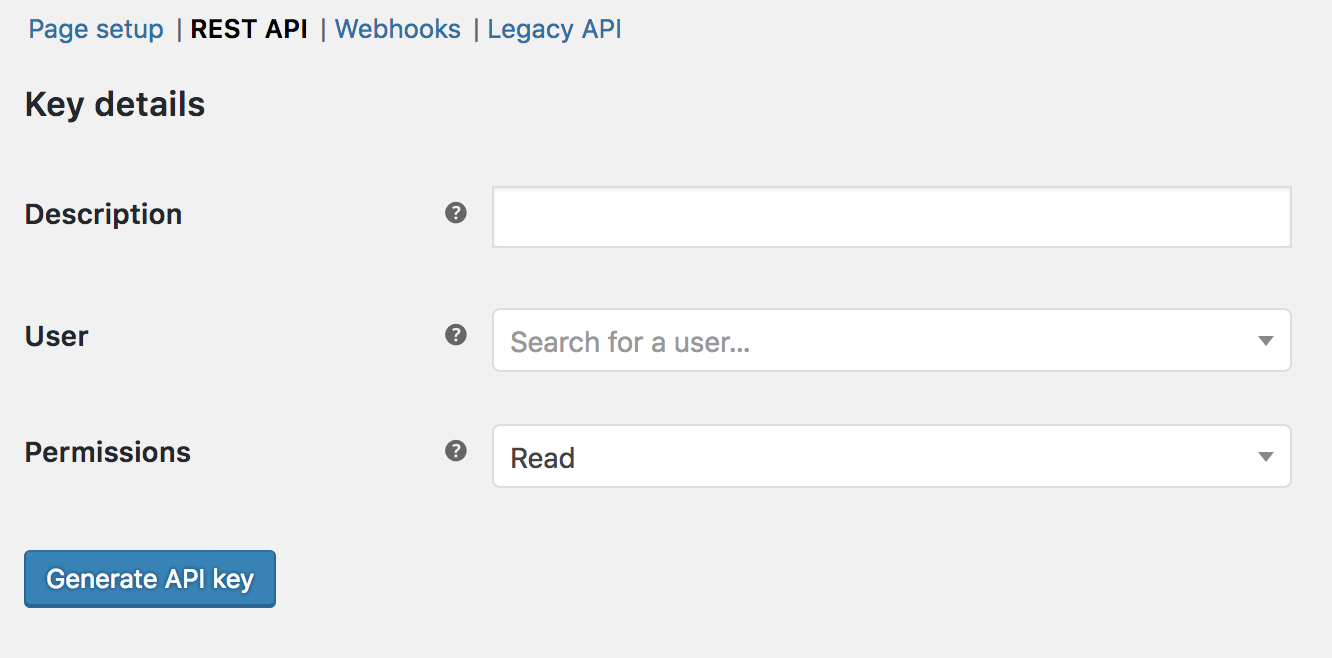
Task: Click the Description field label
Action: (103, 214)
